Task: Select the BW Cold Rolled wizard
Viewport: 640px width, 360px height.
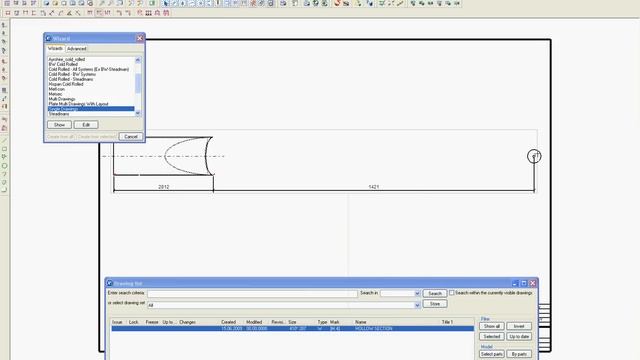Action: pos(63,64)
